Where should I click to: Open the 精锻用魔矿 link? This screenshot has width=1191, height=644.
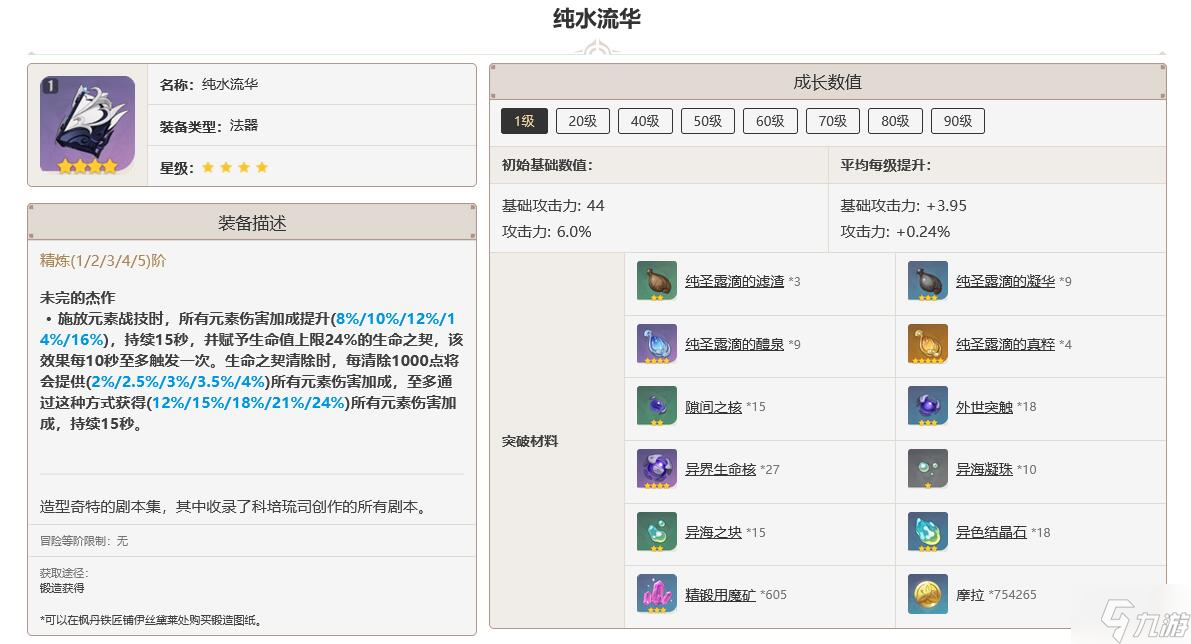720,595
